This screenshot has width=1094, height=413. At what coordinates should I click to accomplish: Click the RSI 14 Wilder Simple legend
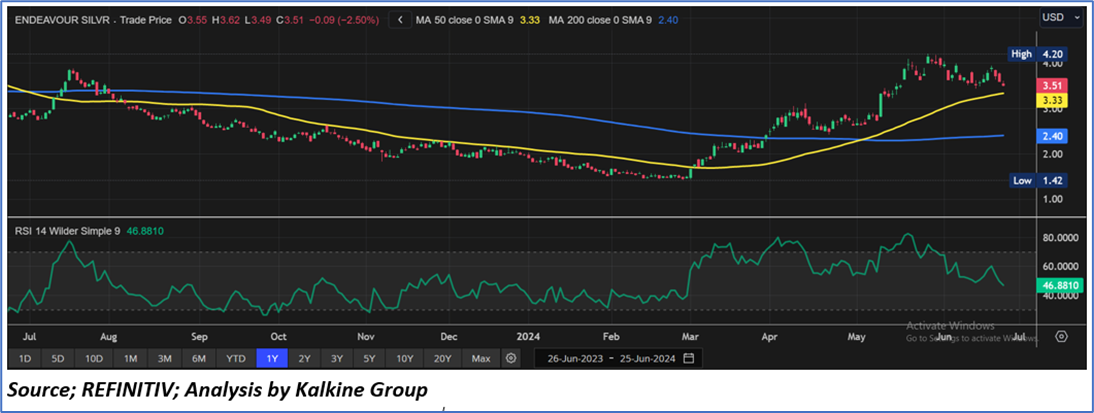(66, 231)
